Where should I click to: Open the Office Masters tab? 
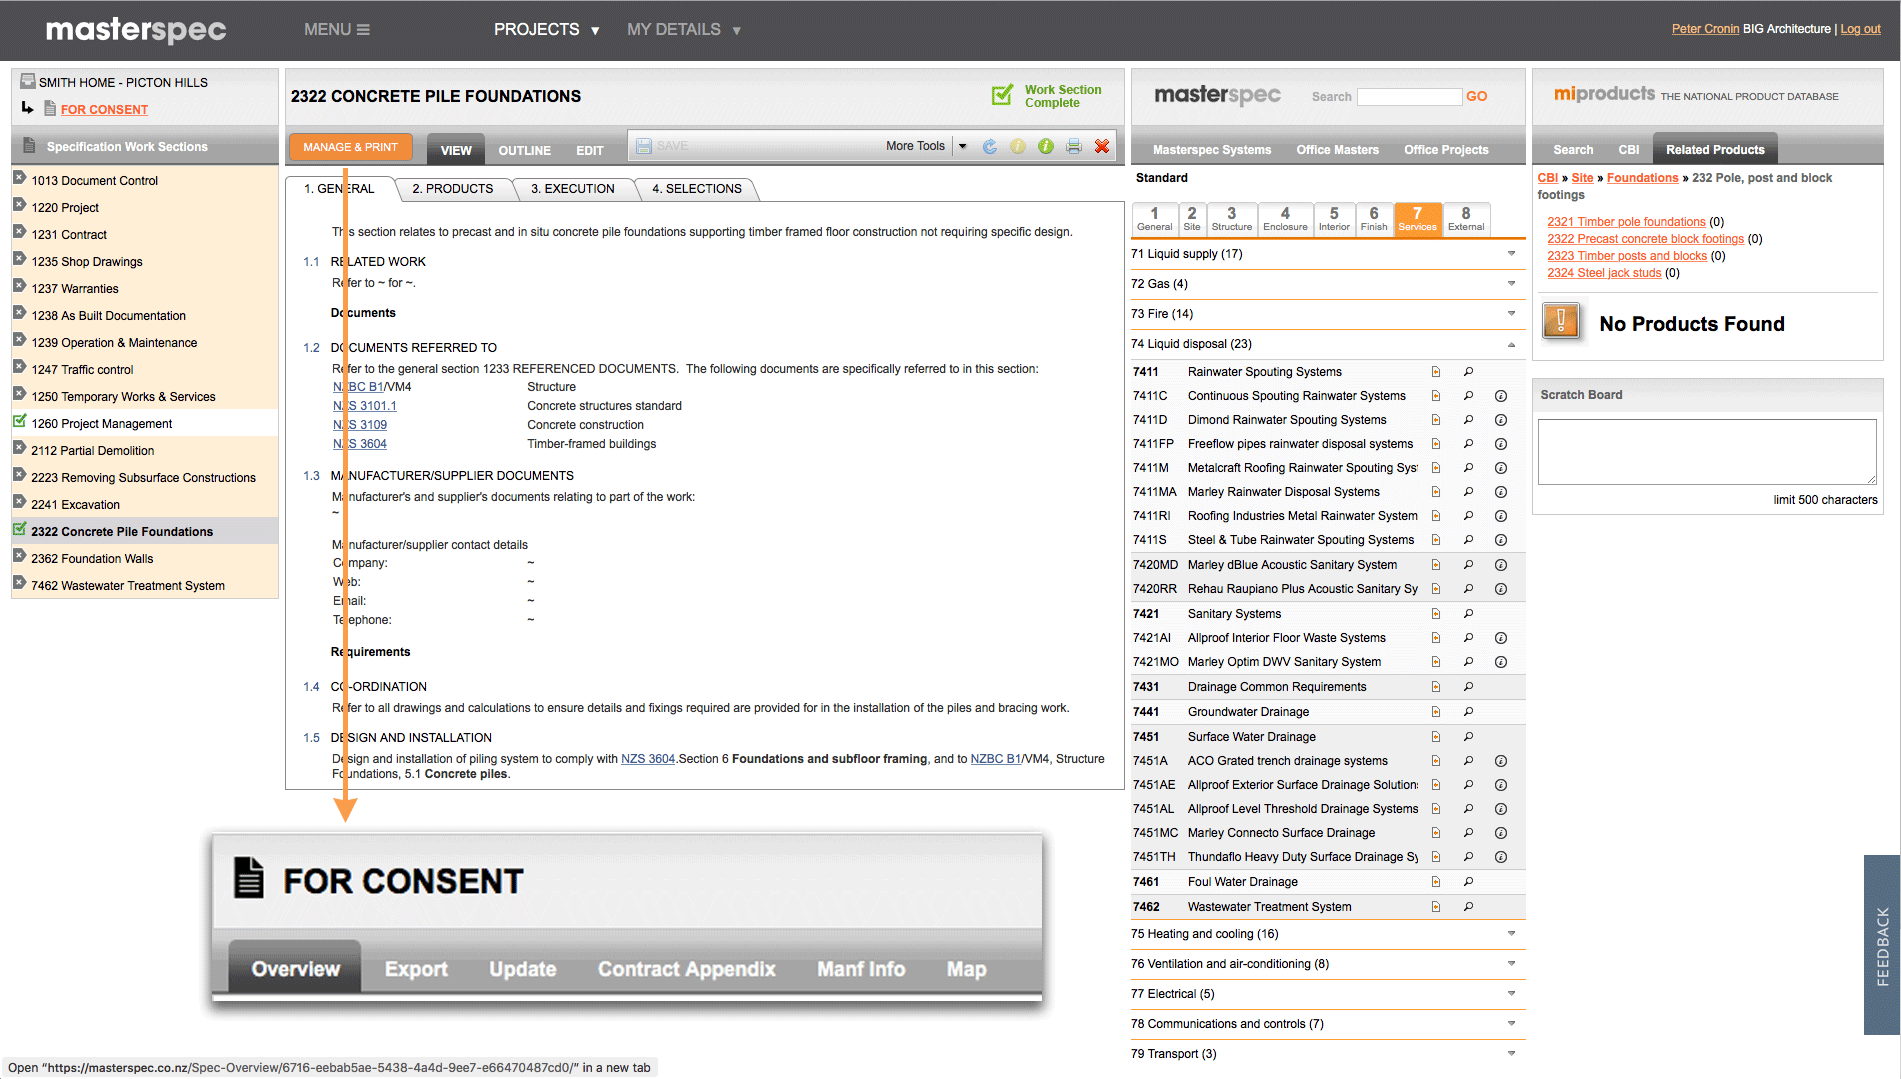(1337, 150)
